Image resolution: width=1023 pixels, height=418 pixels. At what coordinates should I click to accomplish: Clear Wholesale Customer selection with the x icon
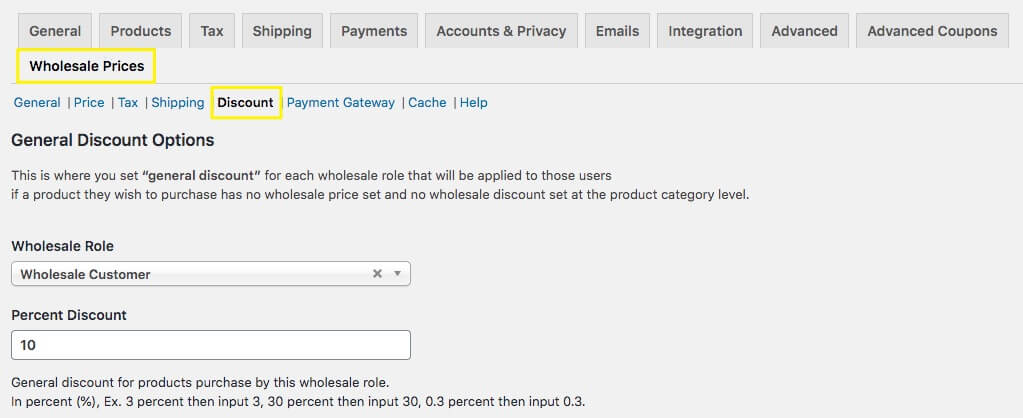377,274
